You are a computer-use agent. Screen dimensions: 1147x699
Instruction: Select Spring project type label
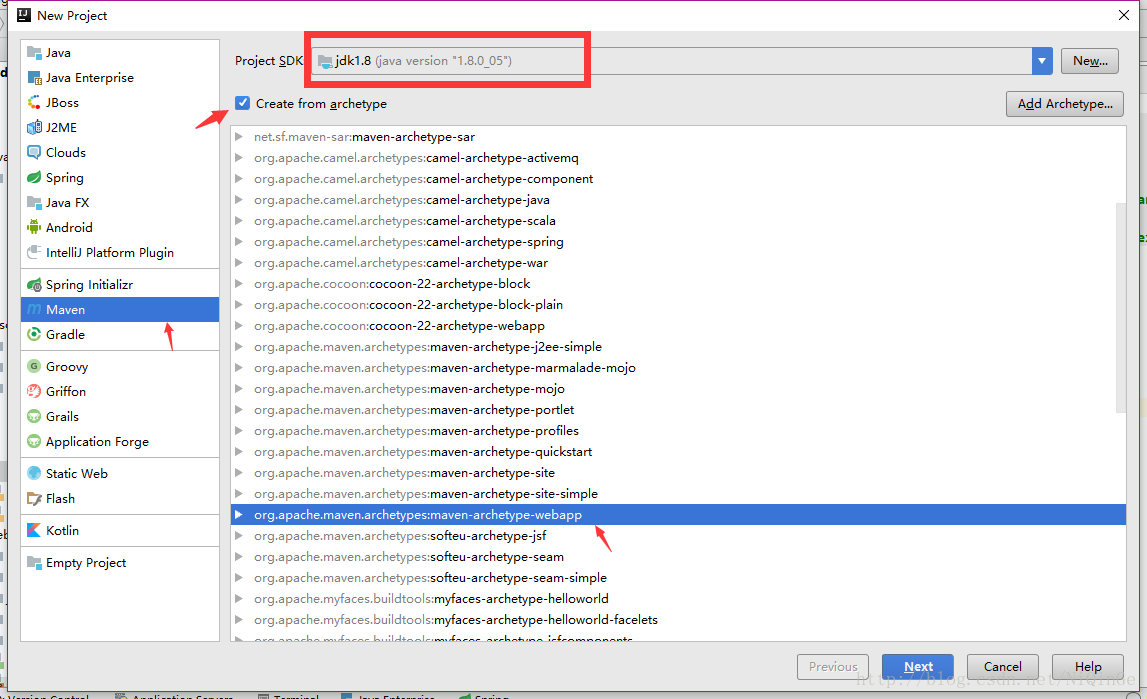click(x=64, y=178)
